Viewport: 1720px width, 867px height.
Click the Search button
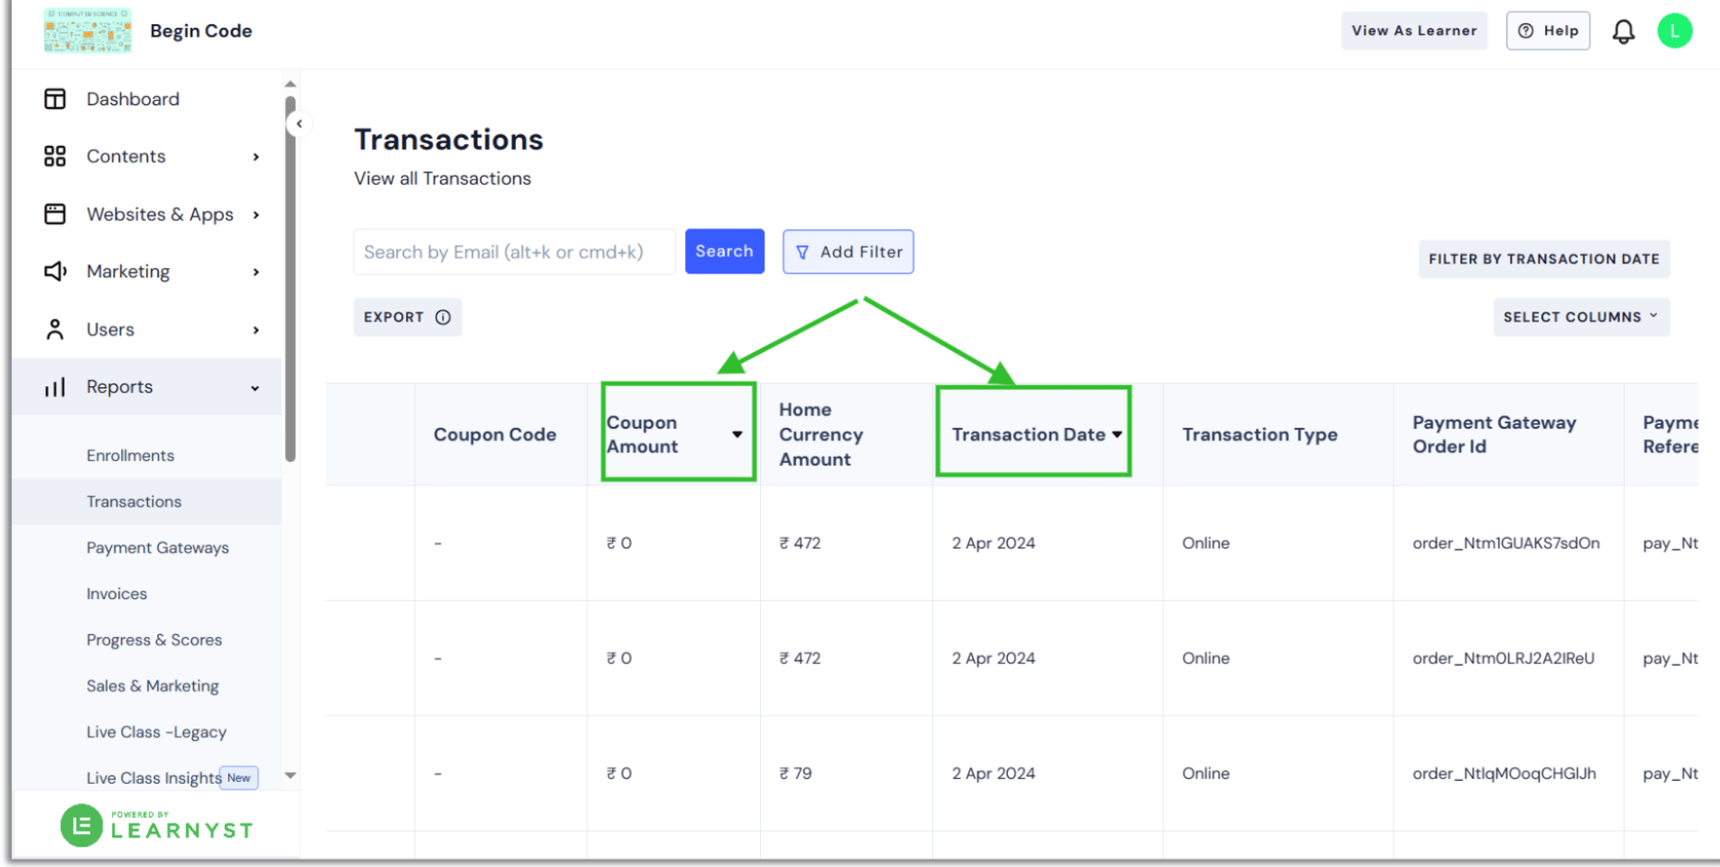point(724,251)
